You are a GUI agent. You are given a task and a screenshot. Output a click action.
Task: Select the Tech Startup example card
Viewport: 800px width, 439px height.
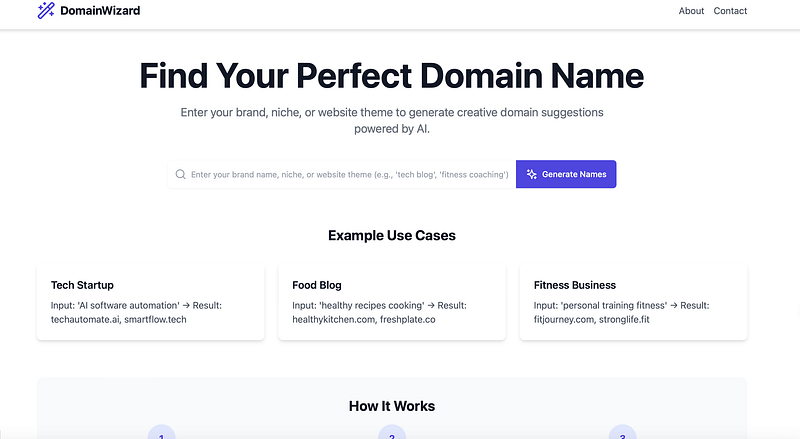150,302
